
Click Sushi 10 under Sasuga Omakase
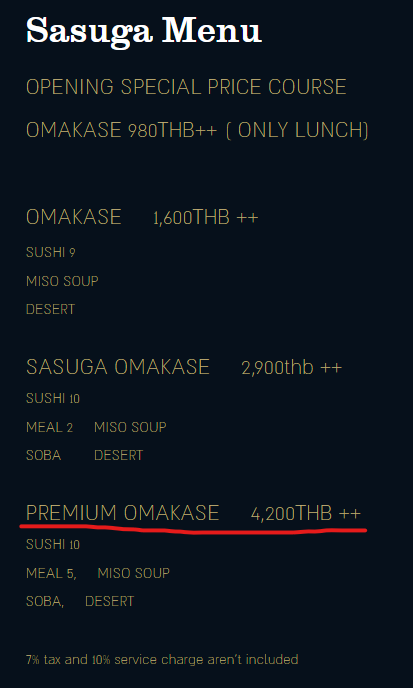pos(53,398)
